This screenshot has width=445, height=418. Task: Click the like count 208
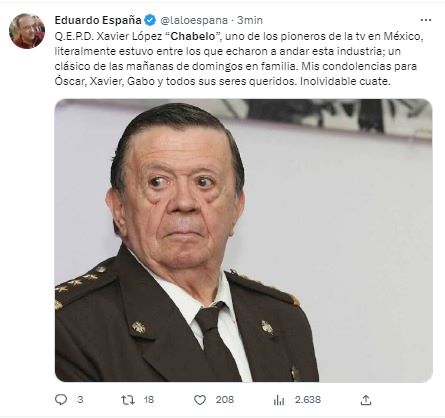pos(225,399)
